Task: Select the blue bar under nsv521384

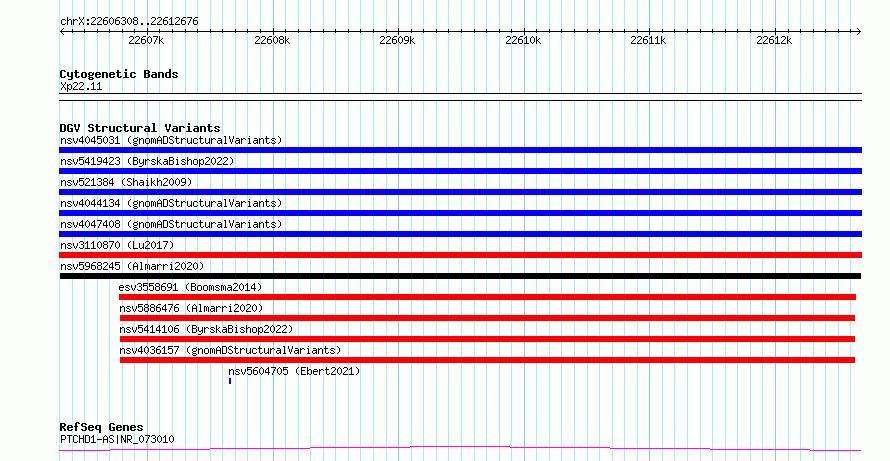Action: (x=460, y=192)
